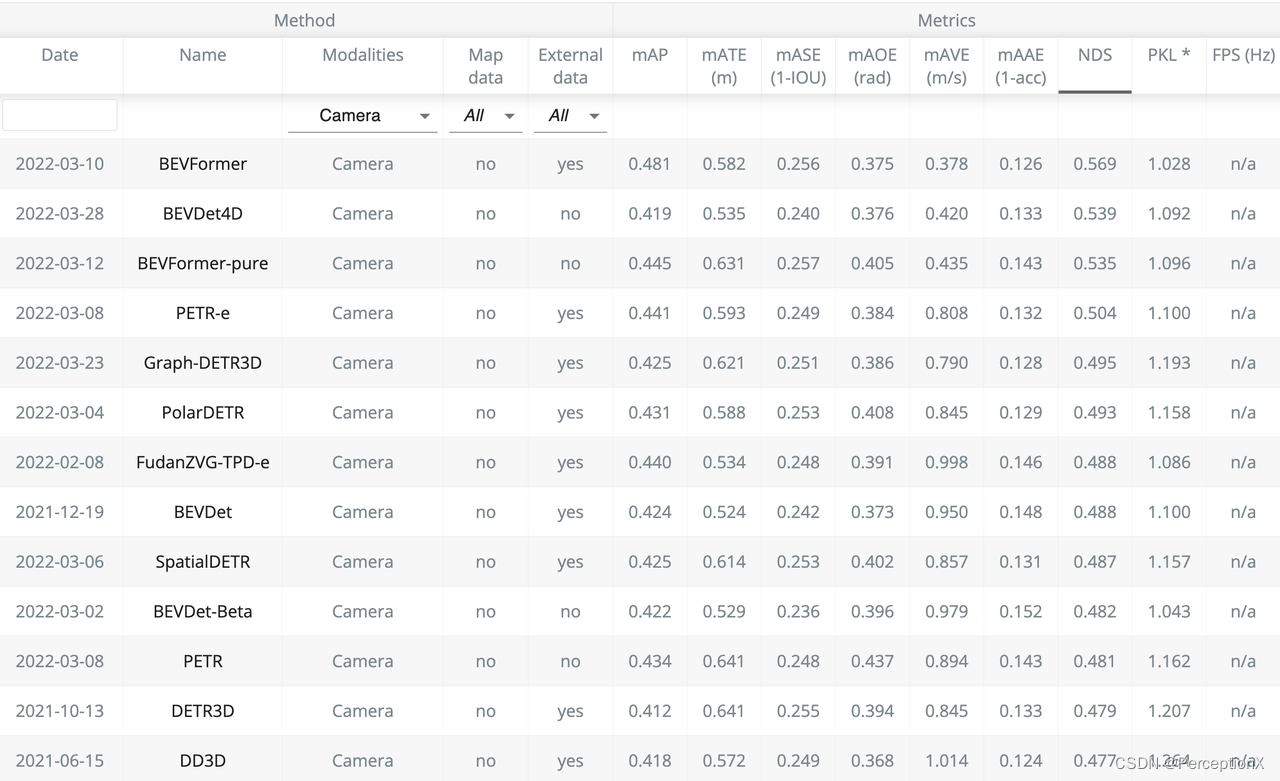Click mAVE value 1.014 for DD3D
The image size is (1280, 781).
point(946,761)
